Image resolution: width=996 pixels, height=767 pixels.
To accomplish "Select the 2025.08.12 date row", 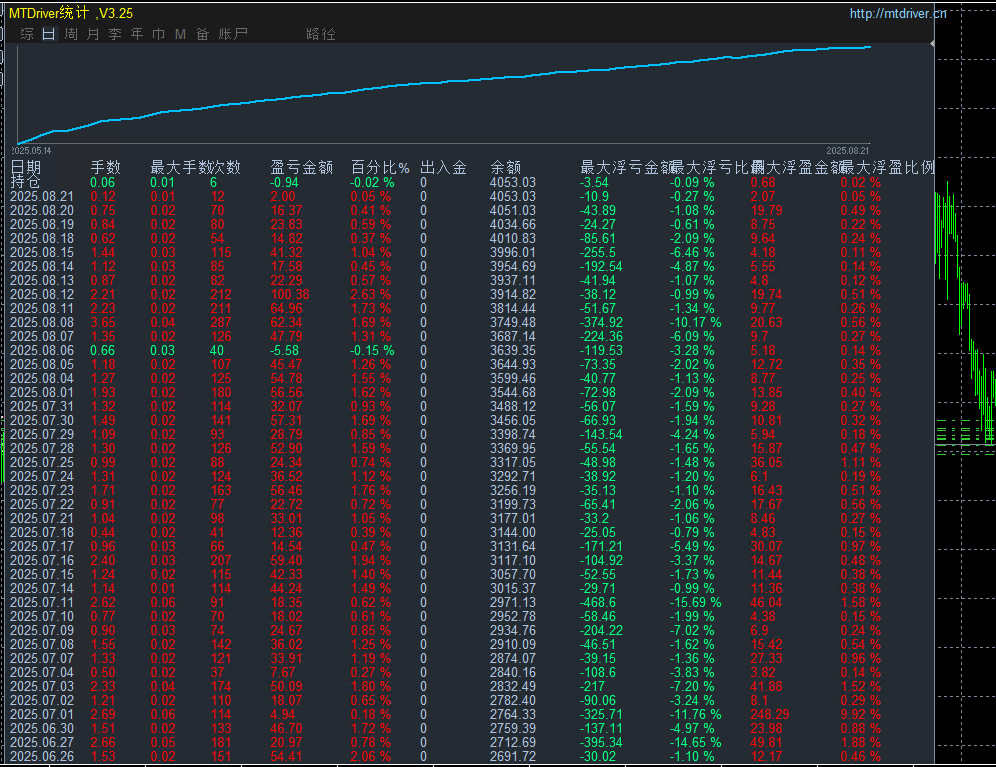I will tap(42, 294).
